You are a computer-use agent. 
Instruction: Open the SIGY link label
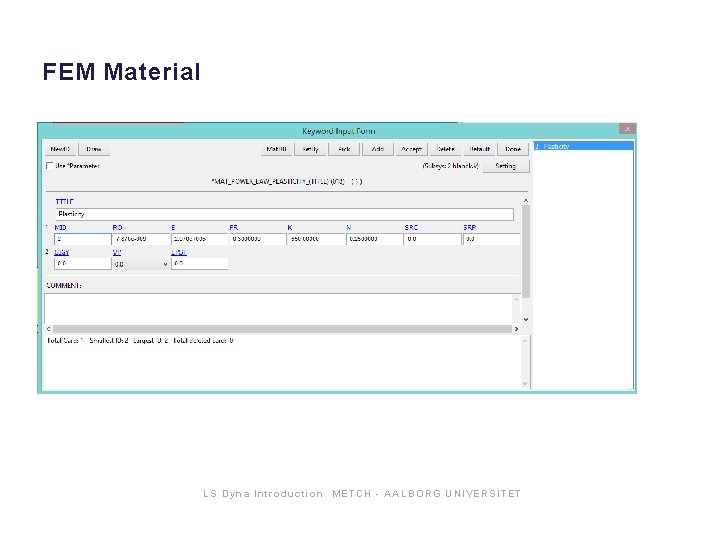[62, 252]
